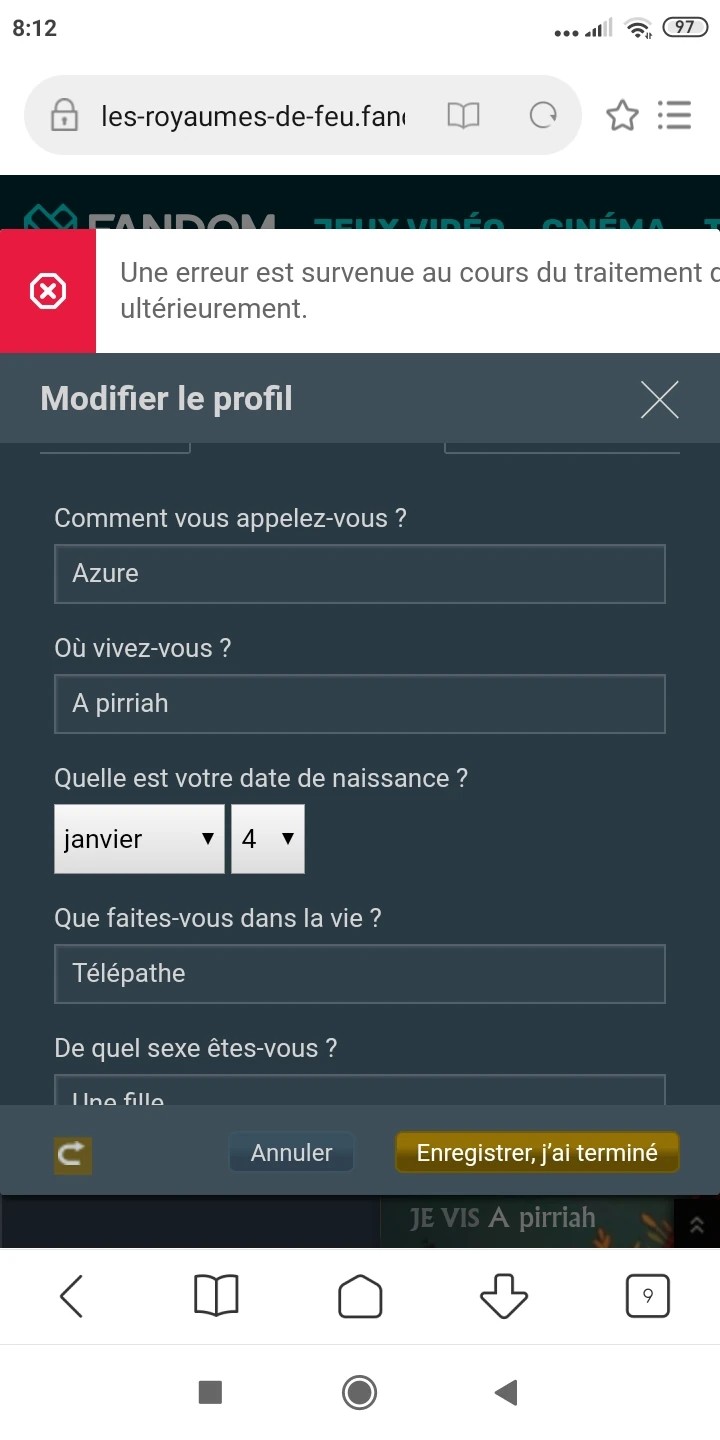Viewport: 720px width, 1440px height.
Task: Click the Télépathe occupation field
Action: 360,974
